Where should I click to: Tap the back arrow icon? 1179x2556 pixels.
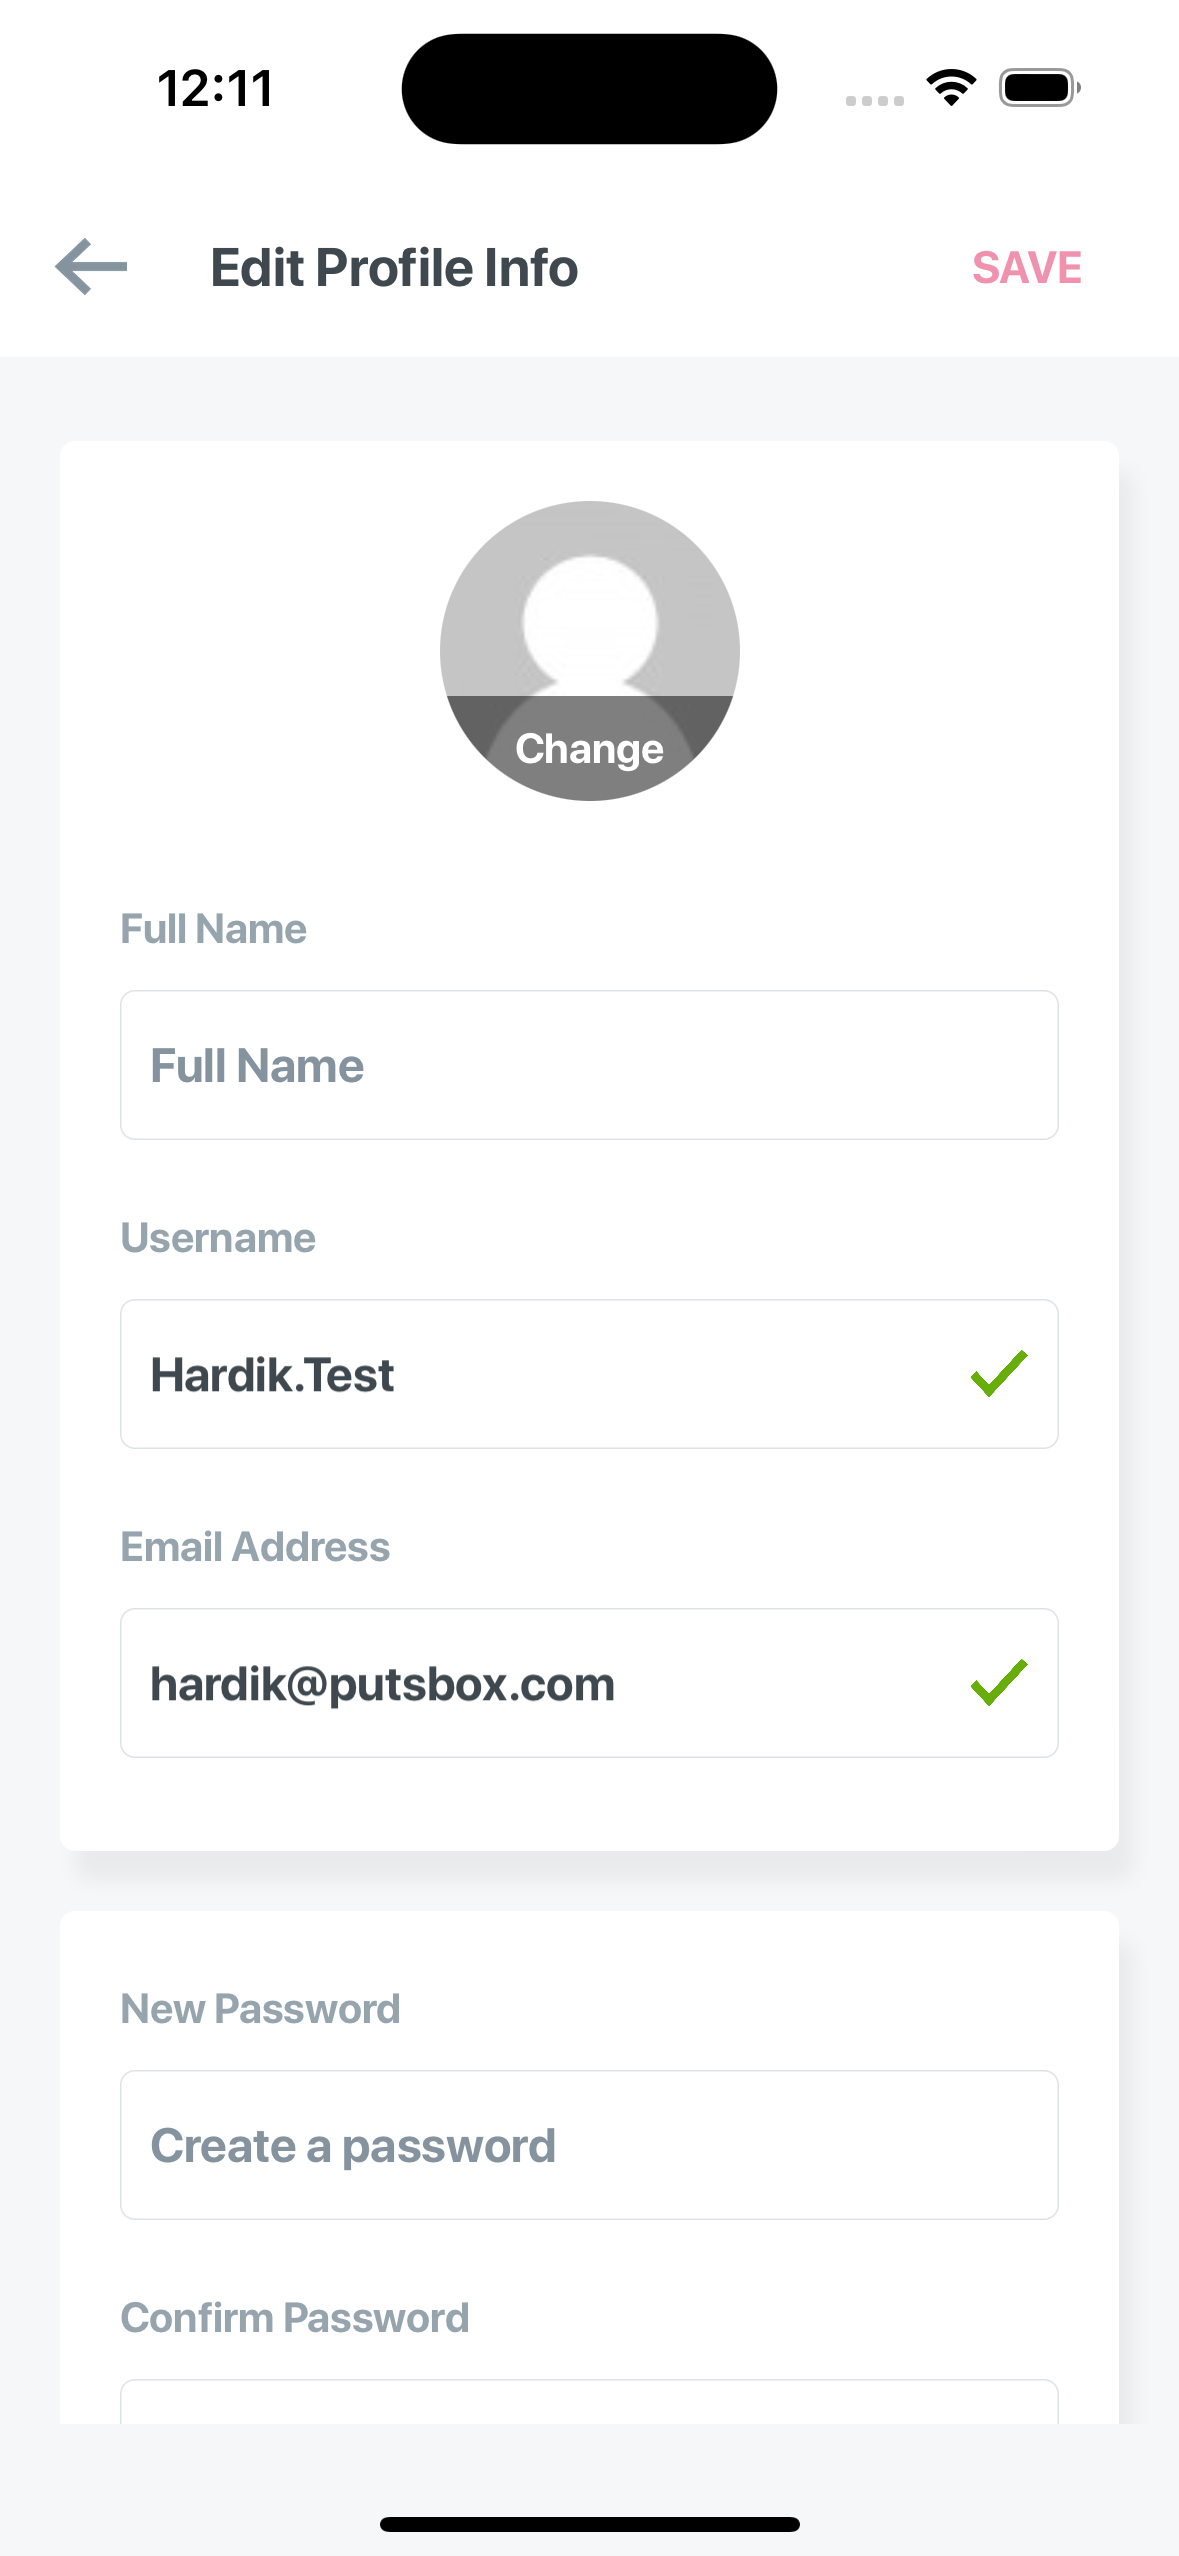coord(91,267)
